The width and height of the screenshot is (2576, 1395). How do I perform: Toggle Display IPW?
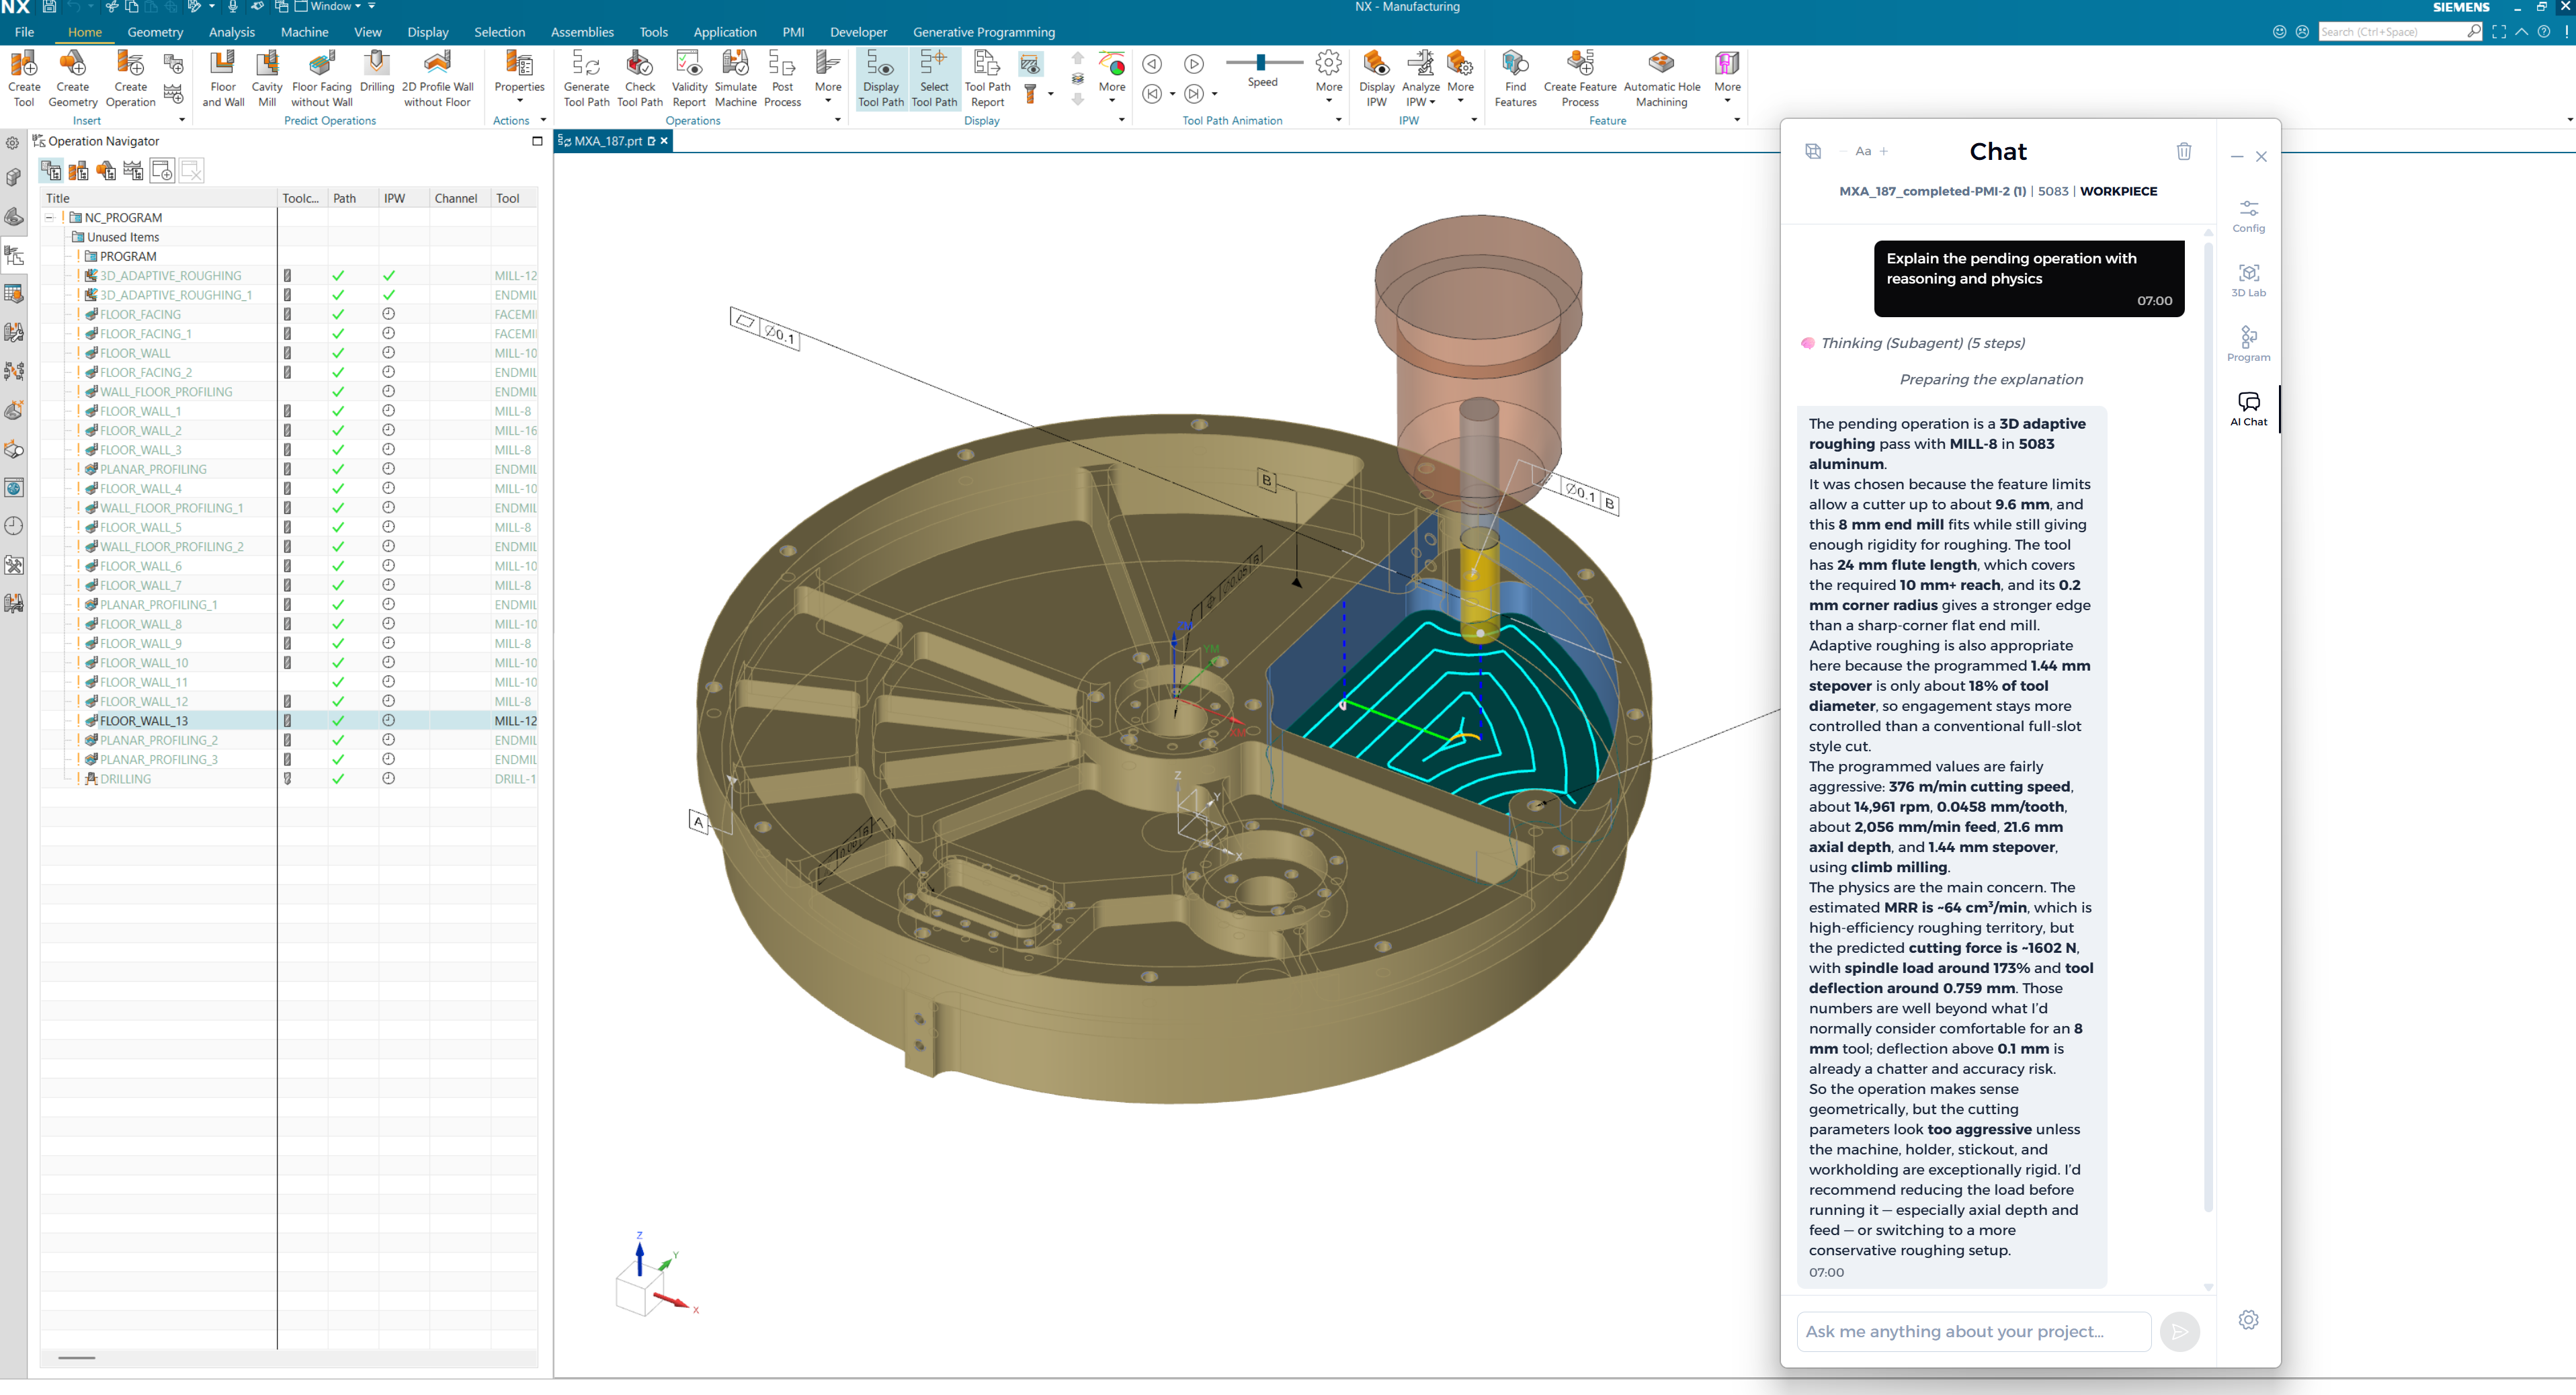coord(1376,78)
